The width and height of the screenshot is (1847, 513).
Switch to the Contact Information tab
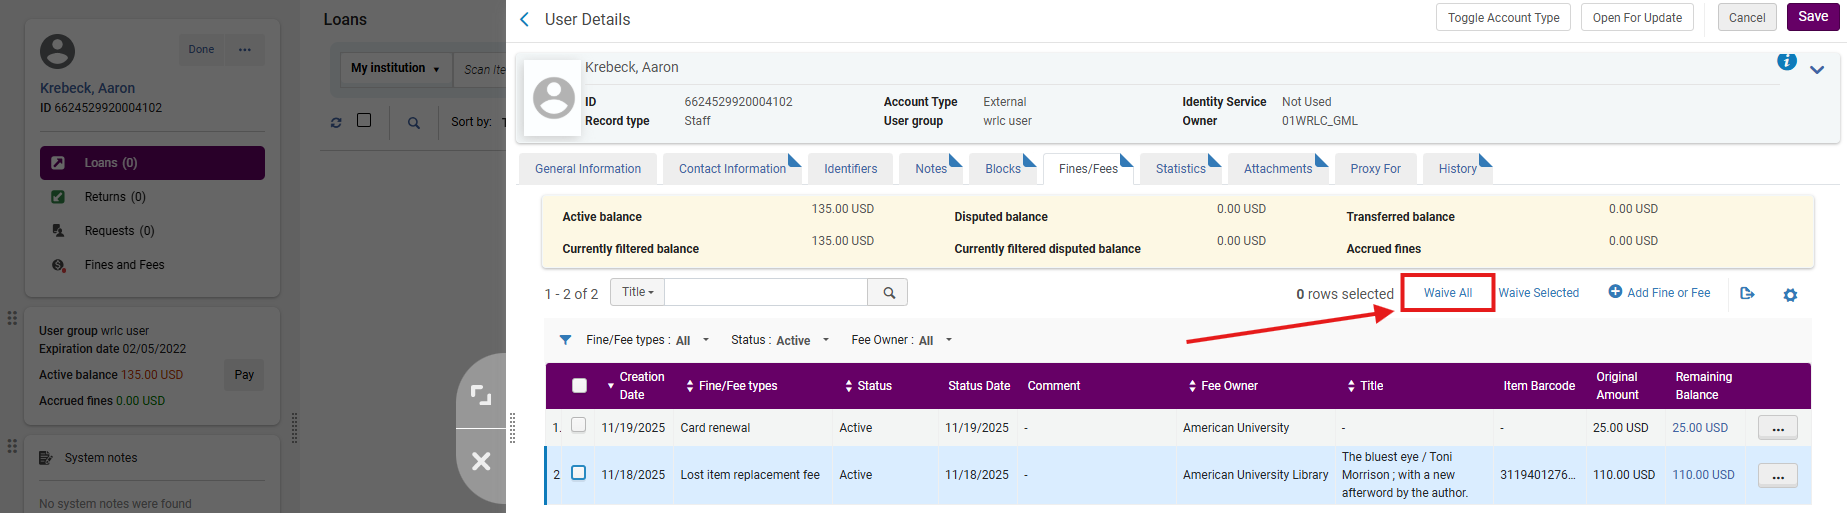pos(732,169)
